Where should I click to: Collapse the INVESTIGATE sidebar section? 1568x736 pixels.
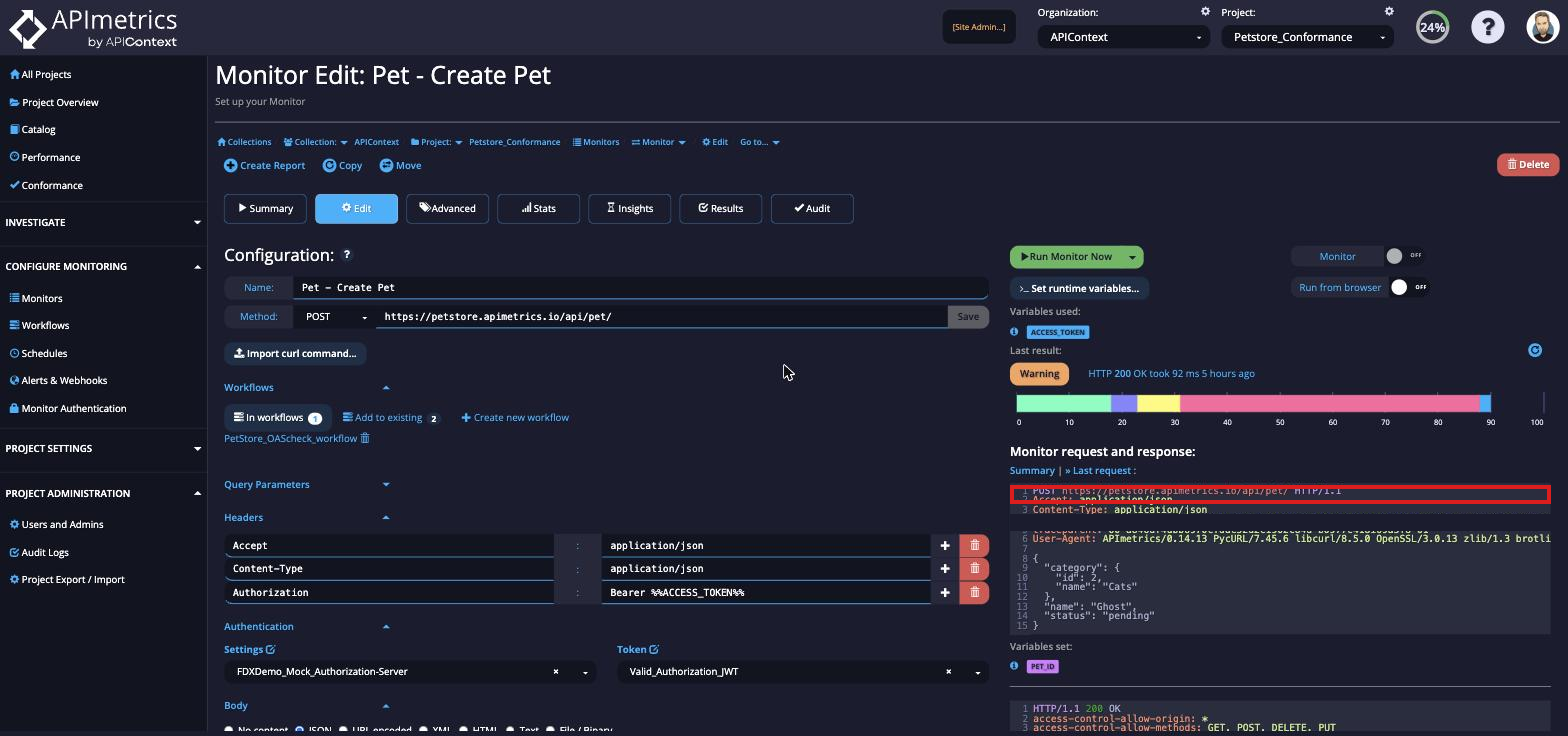pos(197,222)
